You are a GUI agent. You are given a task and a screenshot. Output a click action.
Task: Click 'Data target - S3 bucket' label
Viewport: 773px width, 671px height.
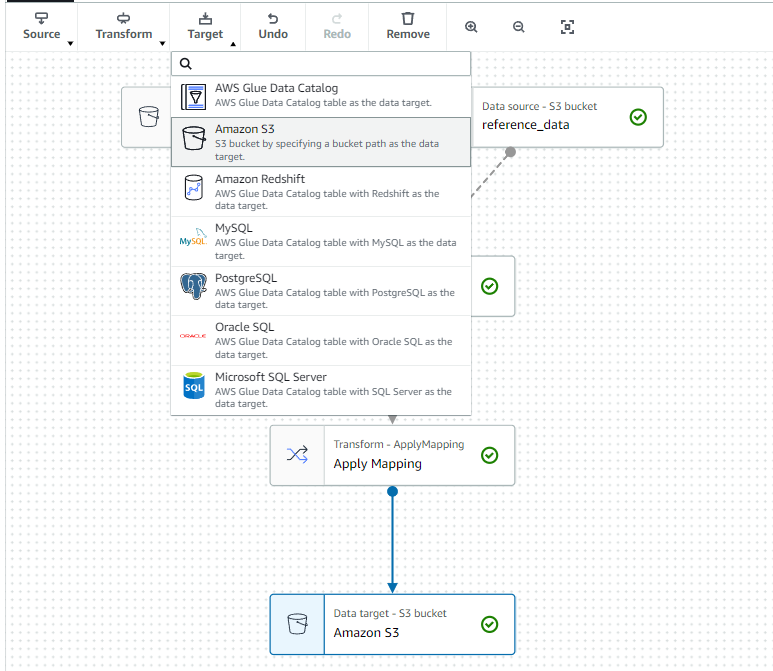pos(390,613)
